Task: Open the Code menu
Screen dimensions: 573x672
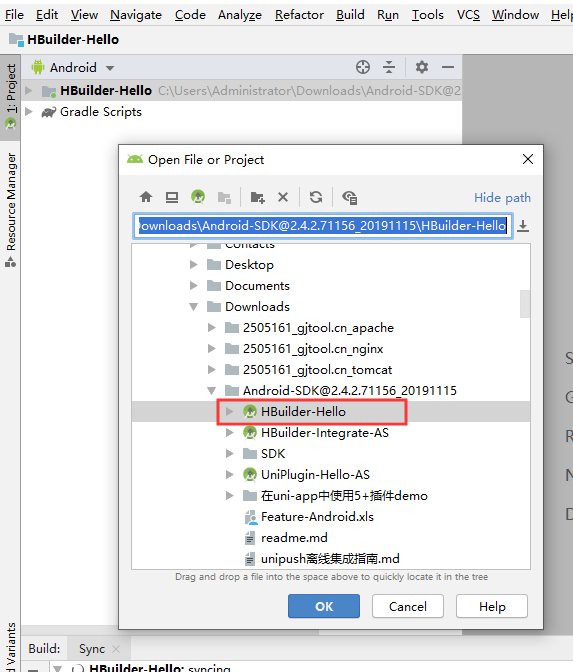Action: 190,15
